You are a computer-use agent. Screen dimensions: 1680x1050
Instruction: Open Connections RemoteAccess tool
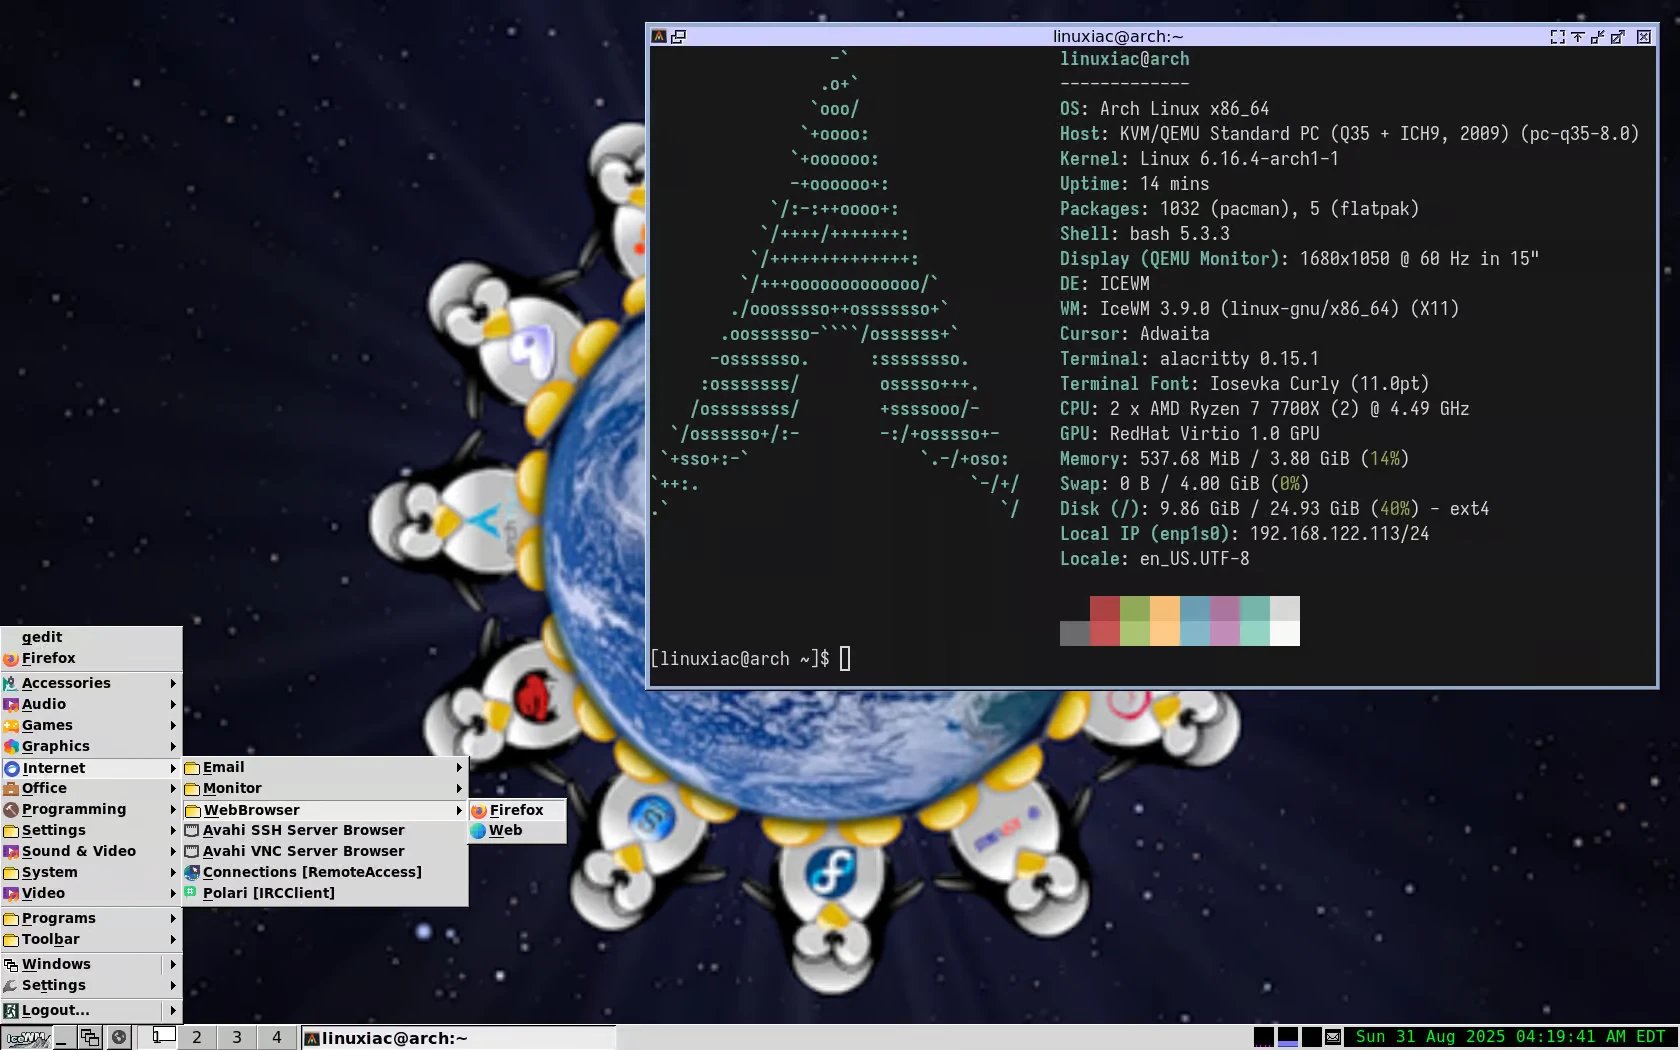(x=311, y=871)
